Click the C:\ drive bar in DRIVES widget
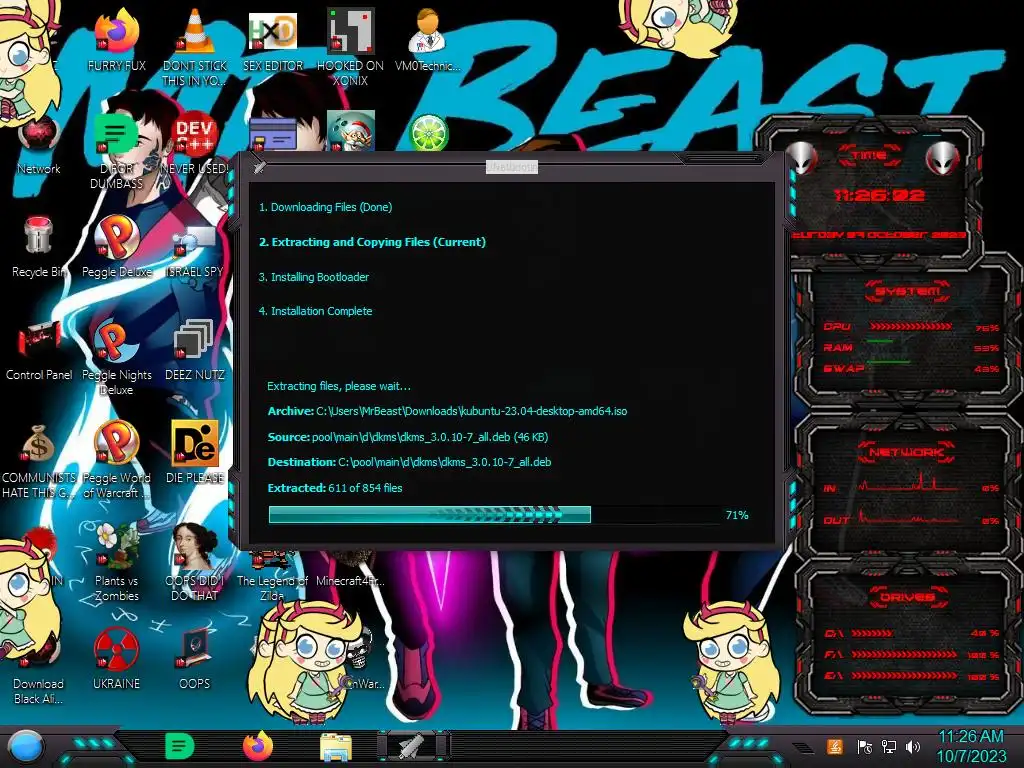Screen dimensions: 1024x768 pyautogui.click(x=872, y=633)
